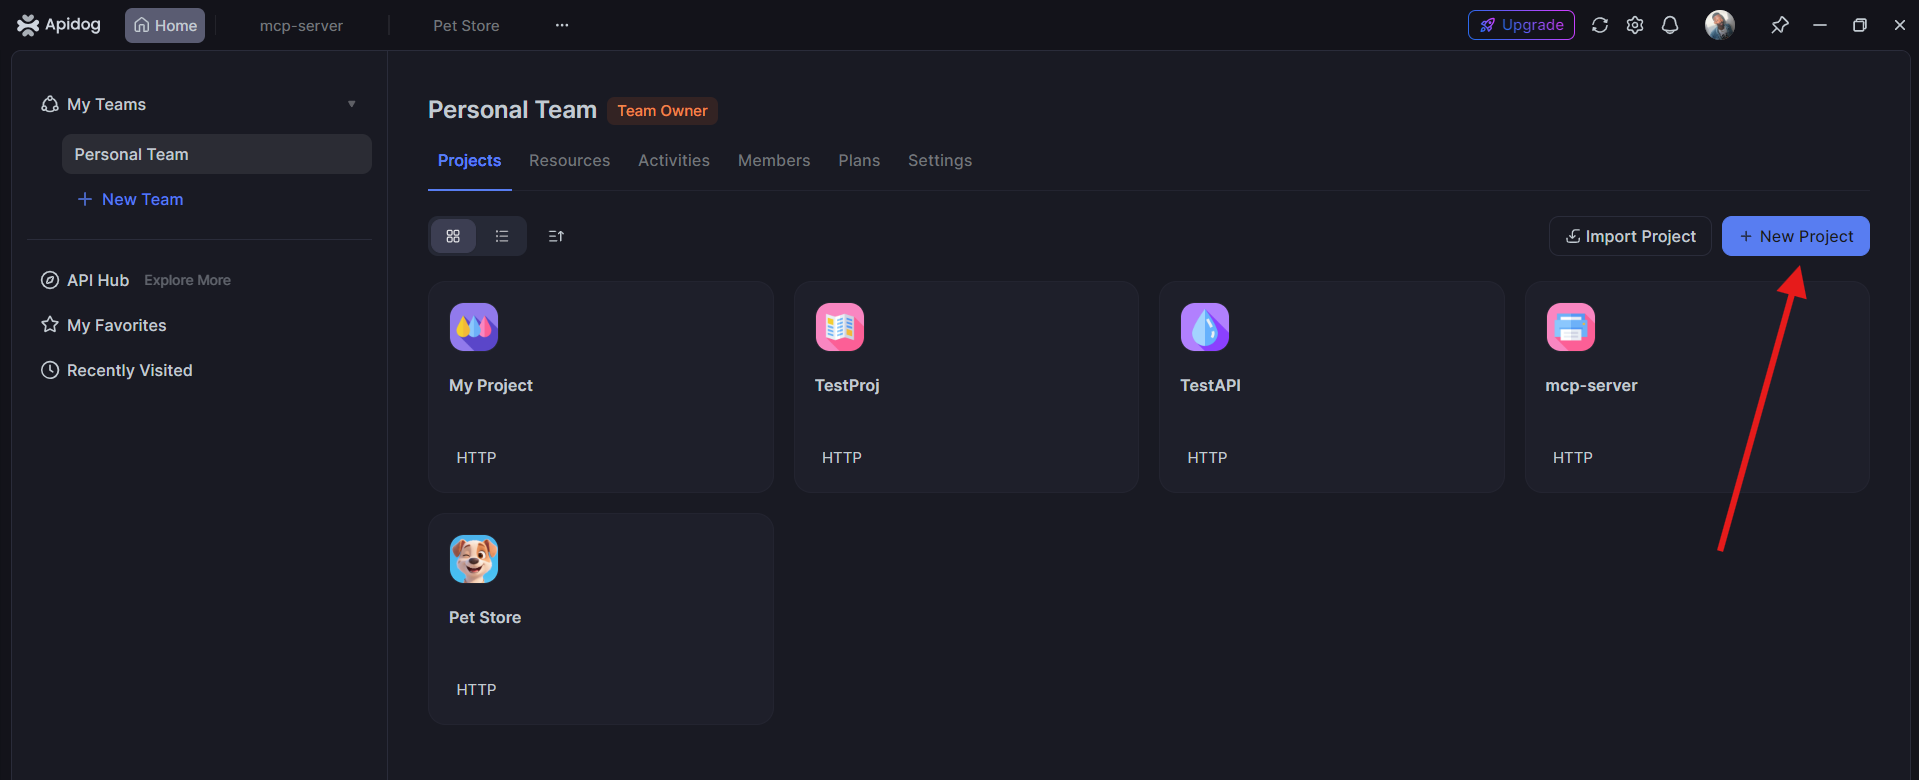Switch to list view

click(x=502, y=236)
